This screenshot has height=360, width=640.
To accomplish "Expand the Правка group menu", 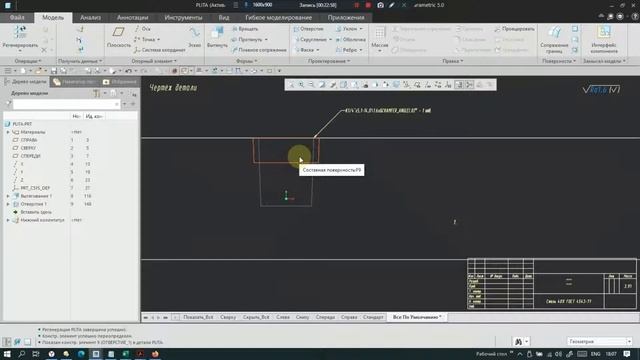I will [453, 61].
